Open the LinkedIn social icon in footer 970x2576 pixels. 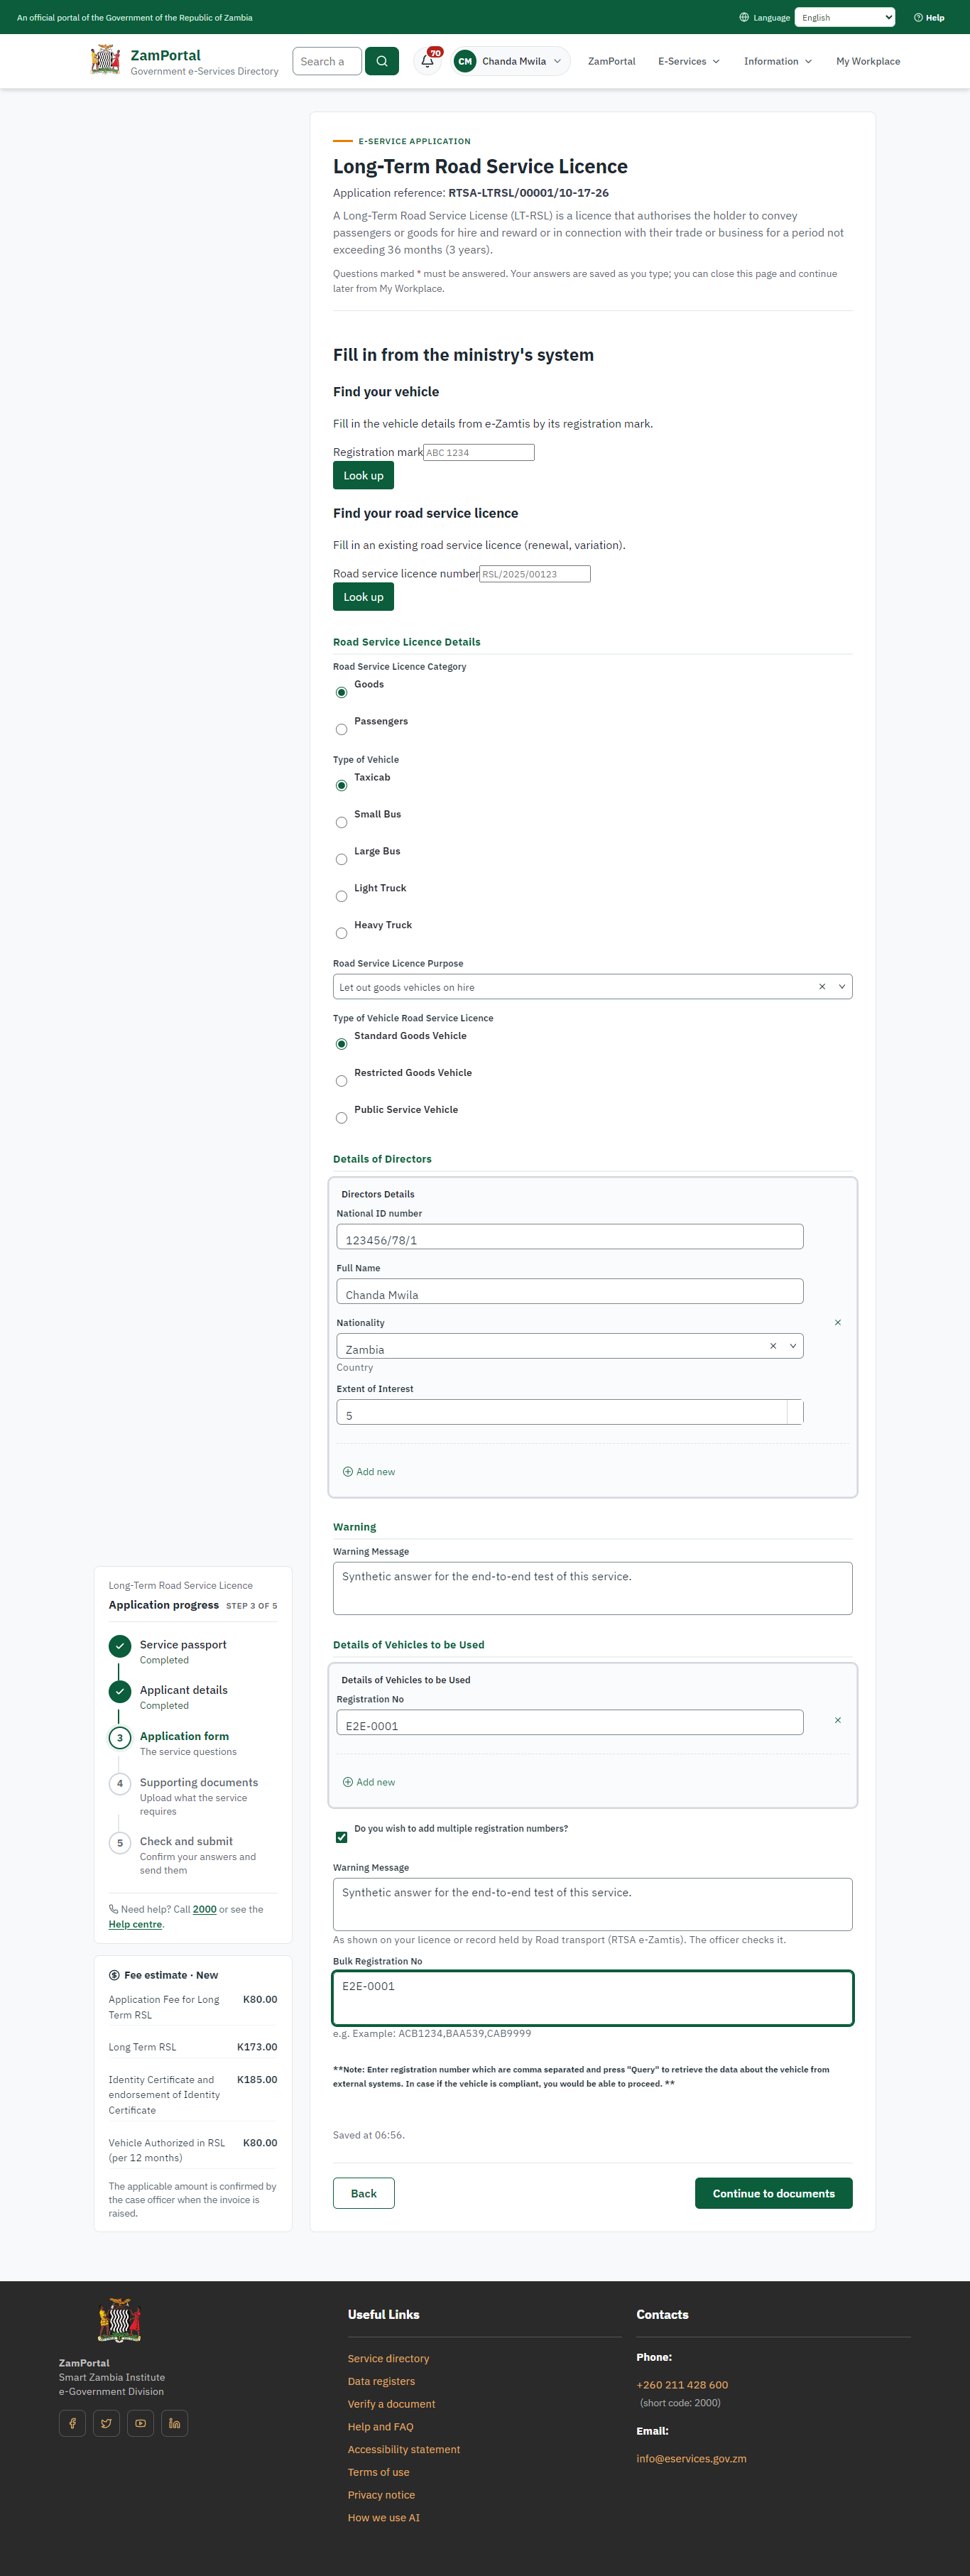174,2423
